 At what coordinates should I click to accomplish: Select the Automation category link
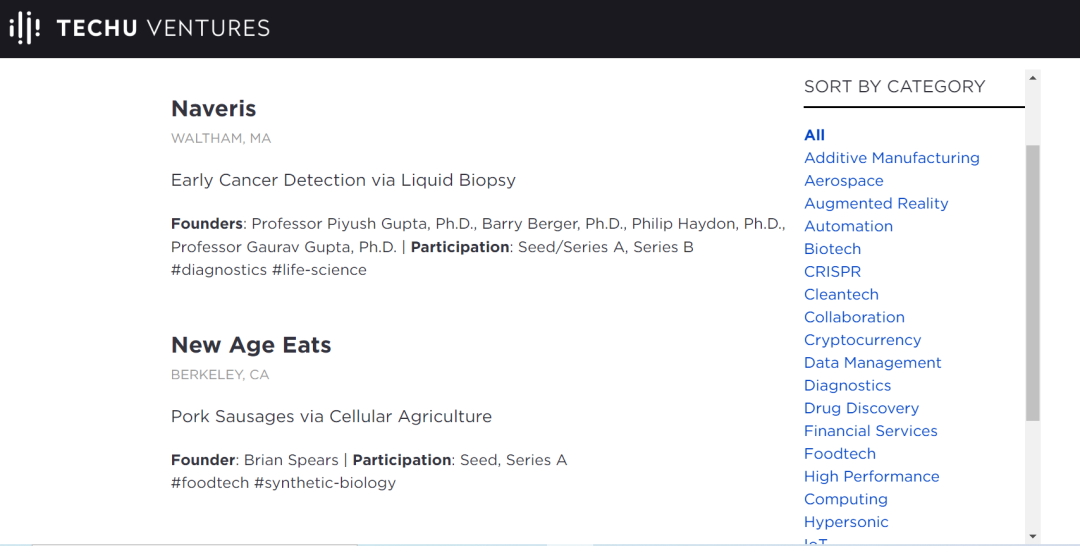coord(849,226)
